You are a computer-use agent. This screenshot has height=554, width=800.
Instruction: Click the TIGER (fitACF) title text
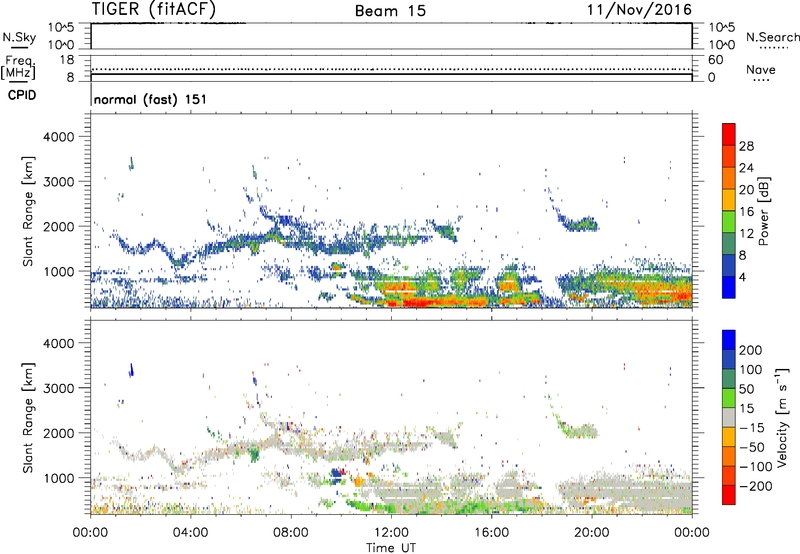click(x=154, y=9)
